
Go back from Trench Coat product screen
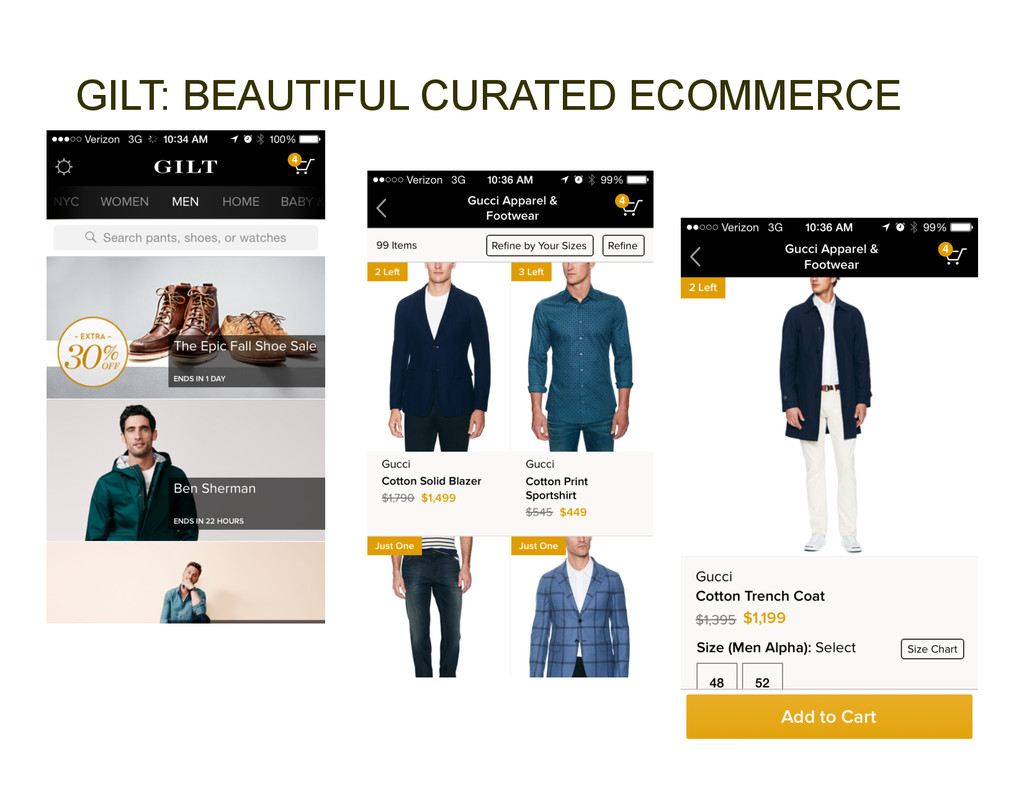696,257
